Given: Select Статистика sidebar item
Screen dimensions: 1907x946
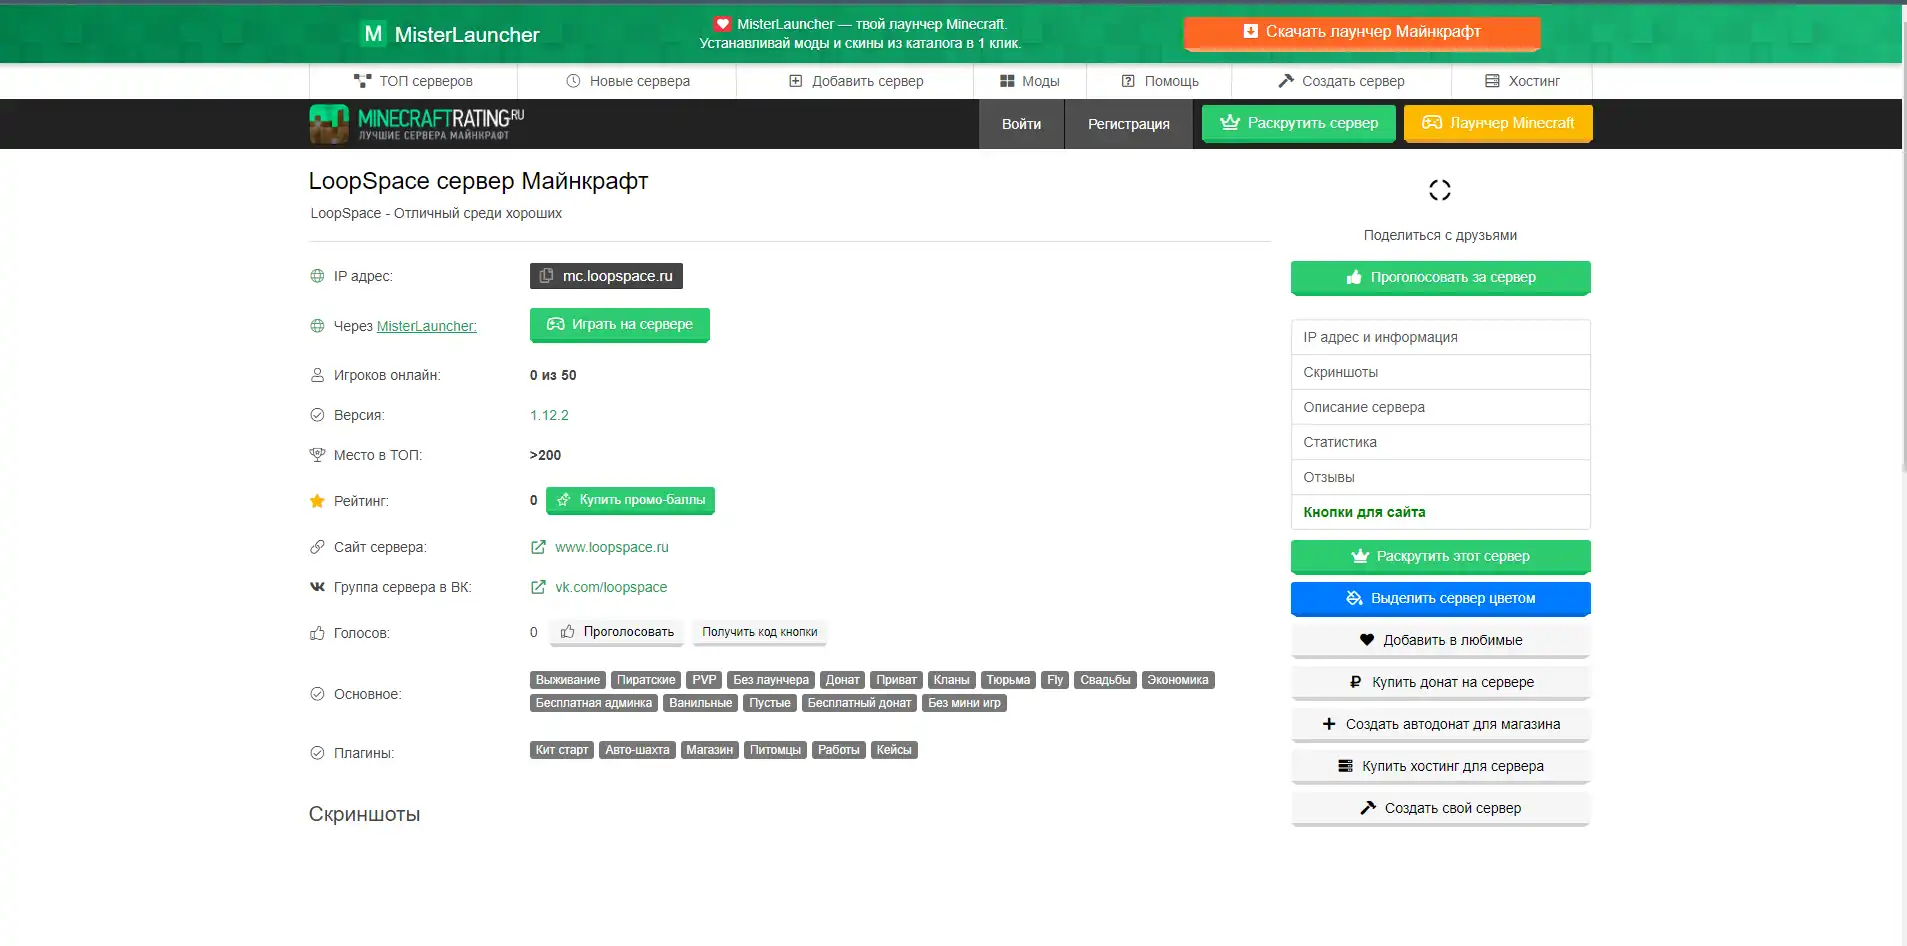Looking at the screenshot, I should tap(1440, 442).
